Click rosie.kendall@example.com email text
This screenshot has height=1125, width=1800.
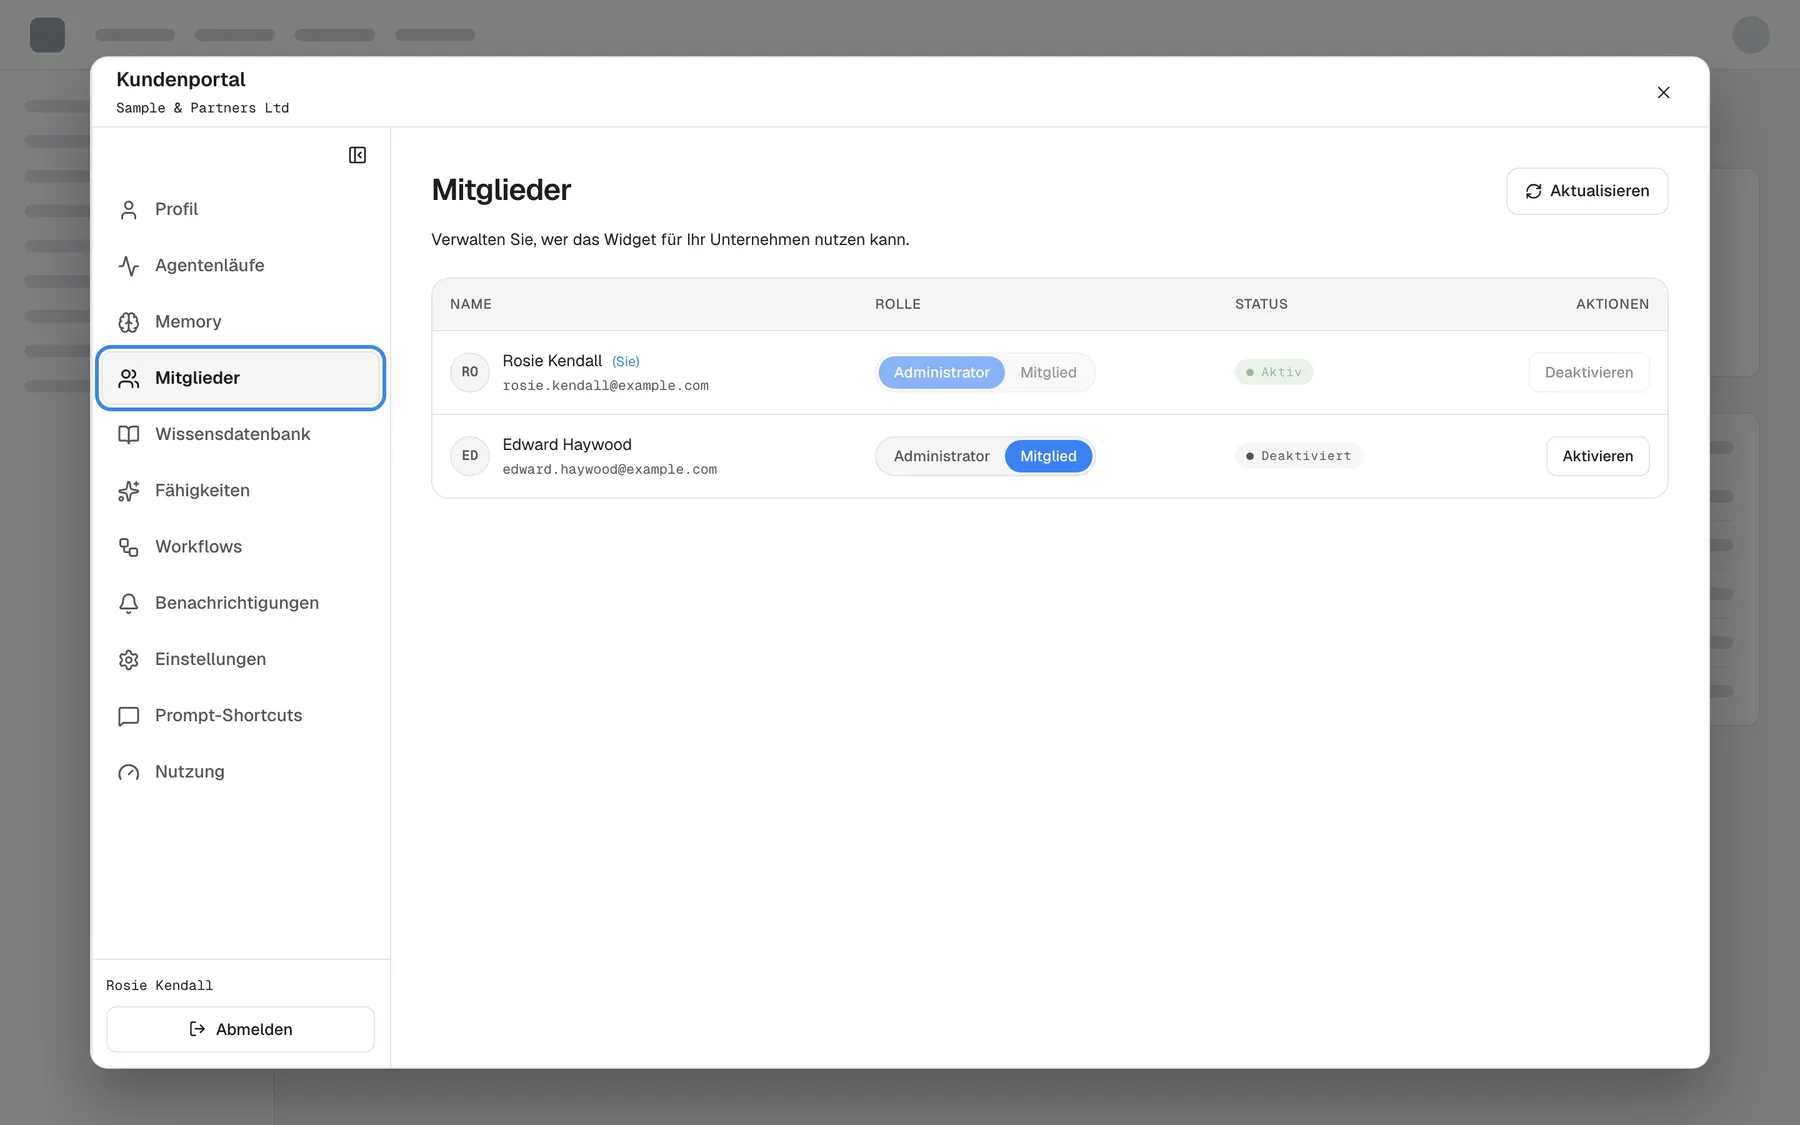point(605,386)
